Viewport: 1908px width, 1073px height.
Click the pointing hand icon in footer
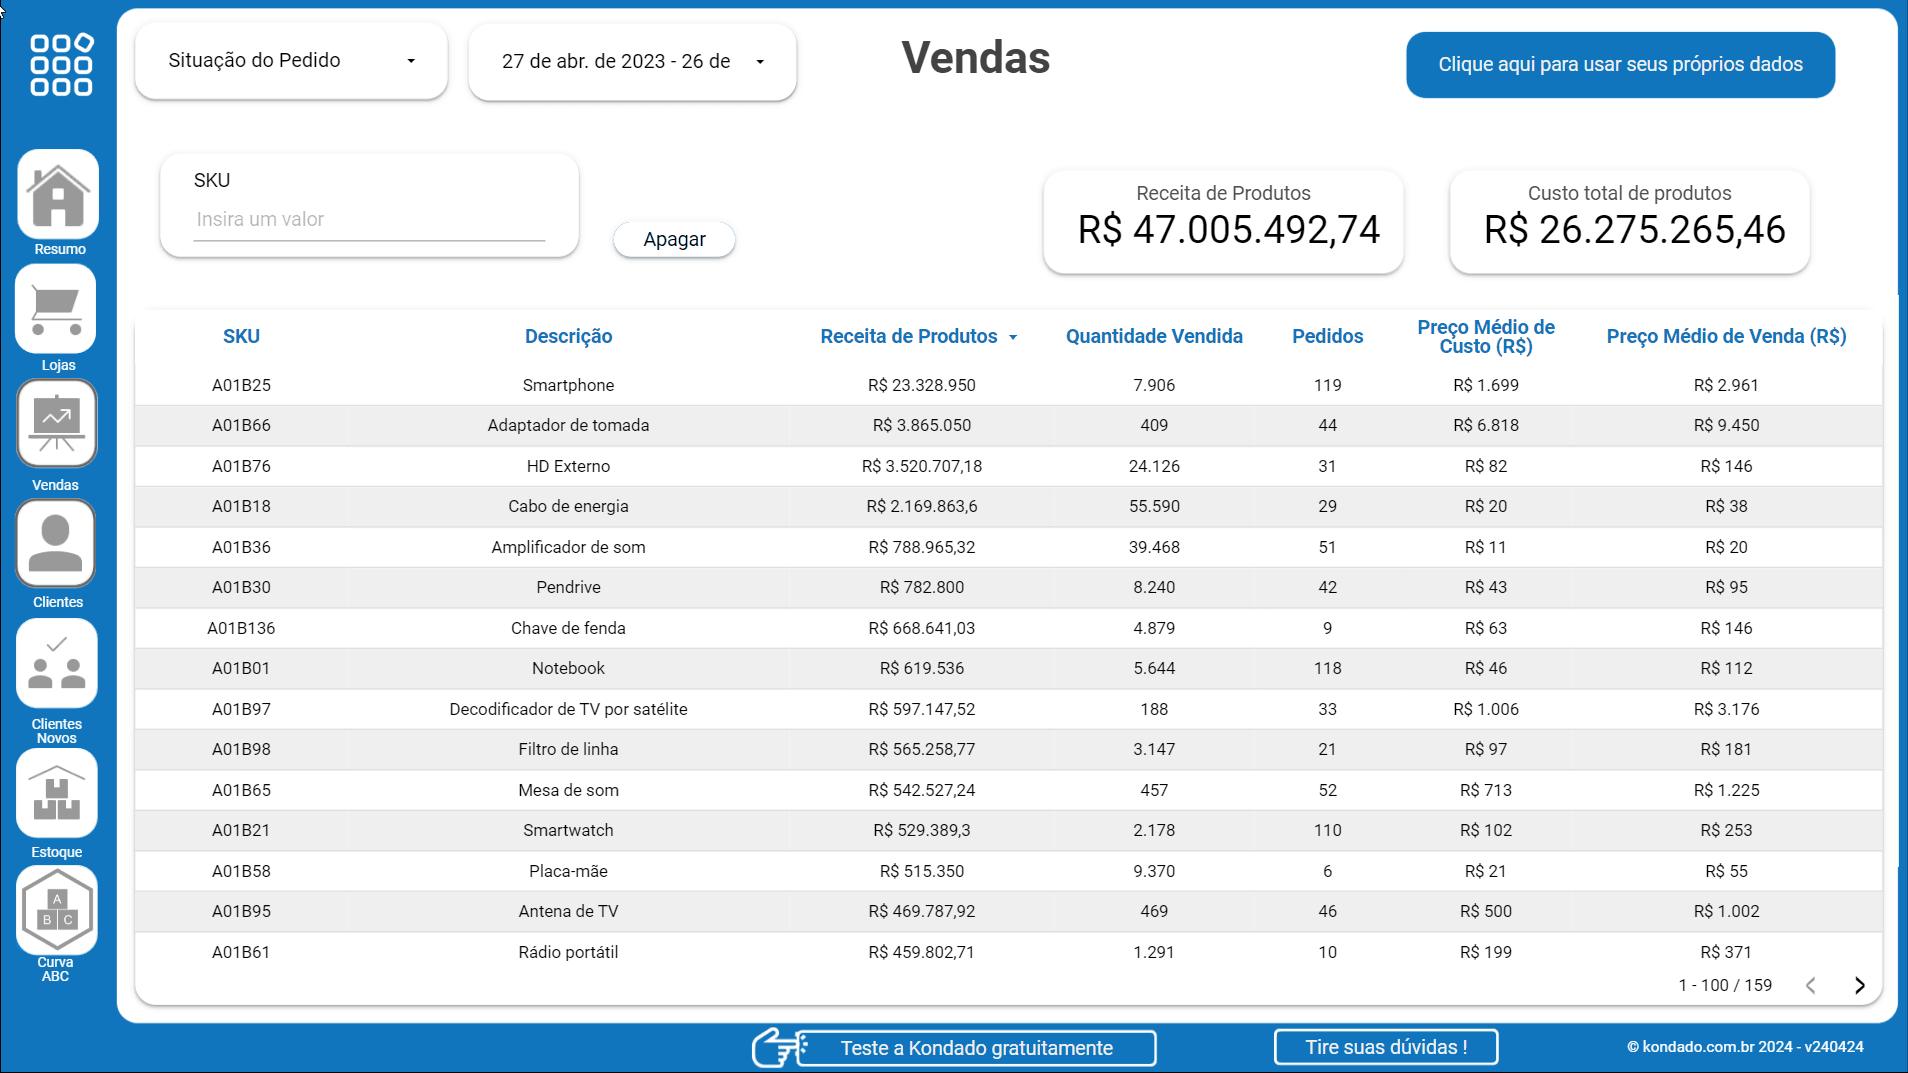click(x=777, y=1048)
